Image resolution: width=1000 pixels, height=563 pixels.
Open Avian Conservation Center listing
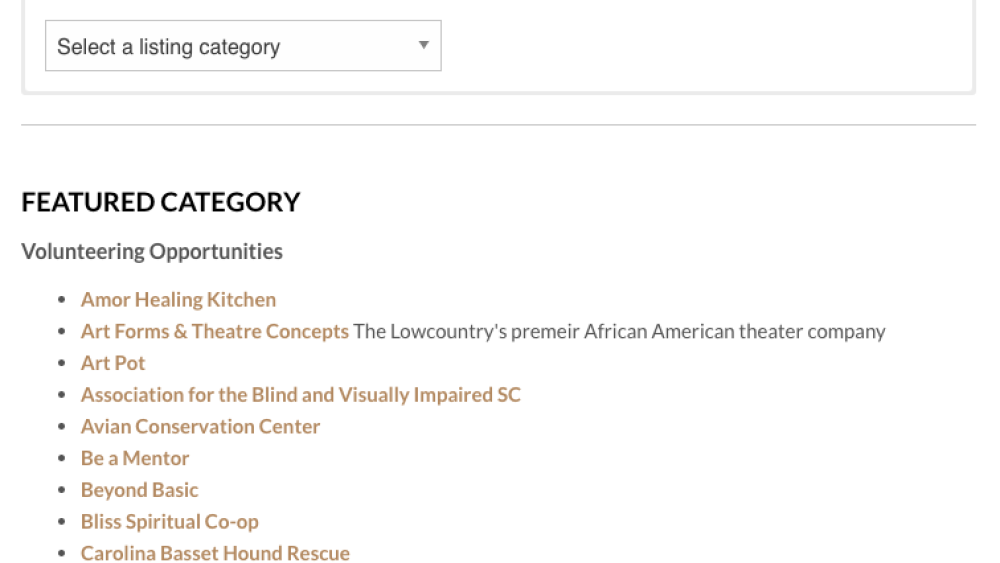[200, 427]
